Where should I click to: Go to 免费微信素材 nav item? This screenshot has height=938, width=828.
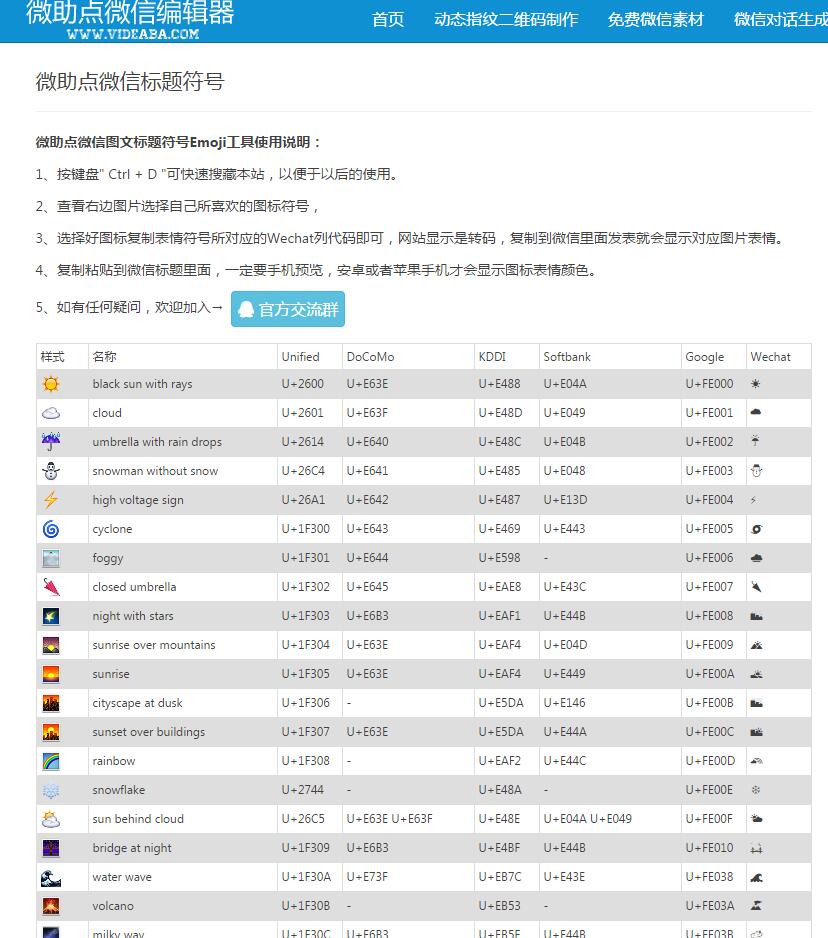pyautogui.click(x=656, y=20)
